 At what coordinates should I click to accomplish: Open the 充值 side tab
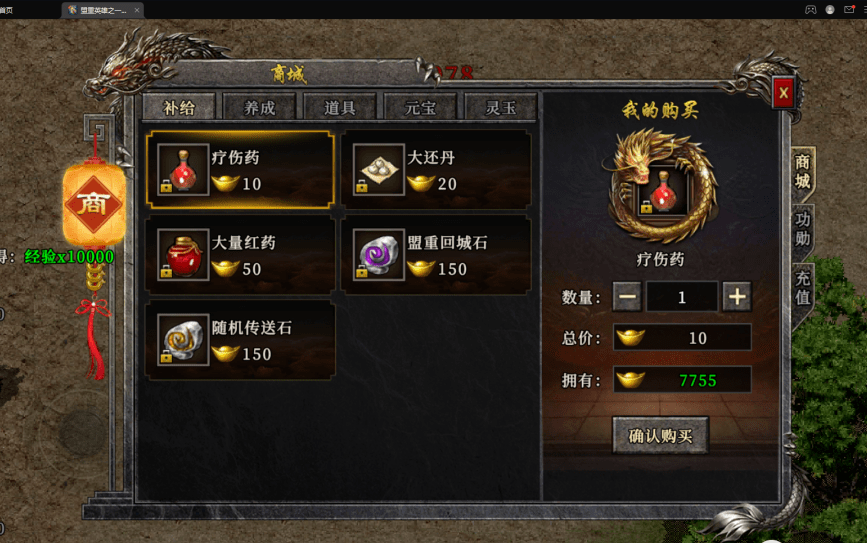(x=803, y=289)
